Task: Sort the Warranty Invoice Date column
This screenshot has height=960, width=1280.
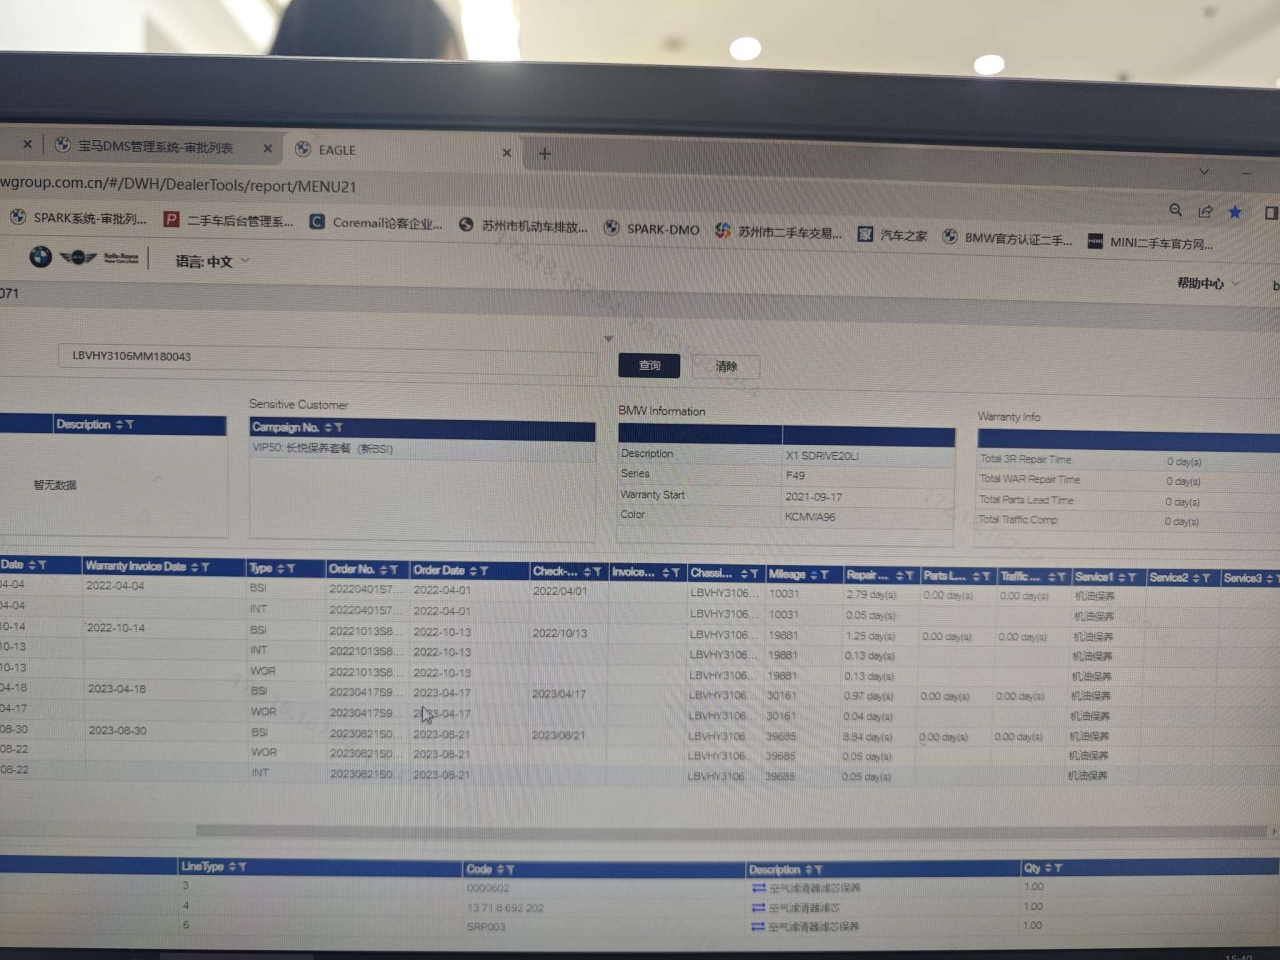Action: point(194,567)
